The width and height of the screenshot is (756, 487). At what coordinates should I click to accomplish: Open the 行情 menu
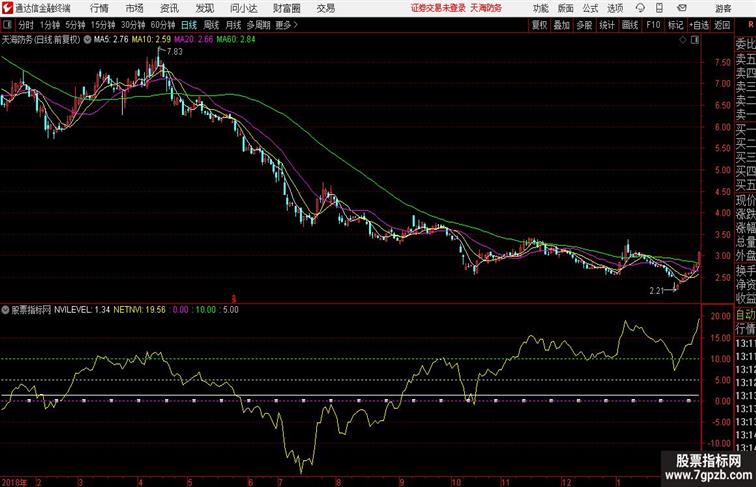pyautogui.click(x=99, y=8)
